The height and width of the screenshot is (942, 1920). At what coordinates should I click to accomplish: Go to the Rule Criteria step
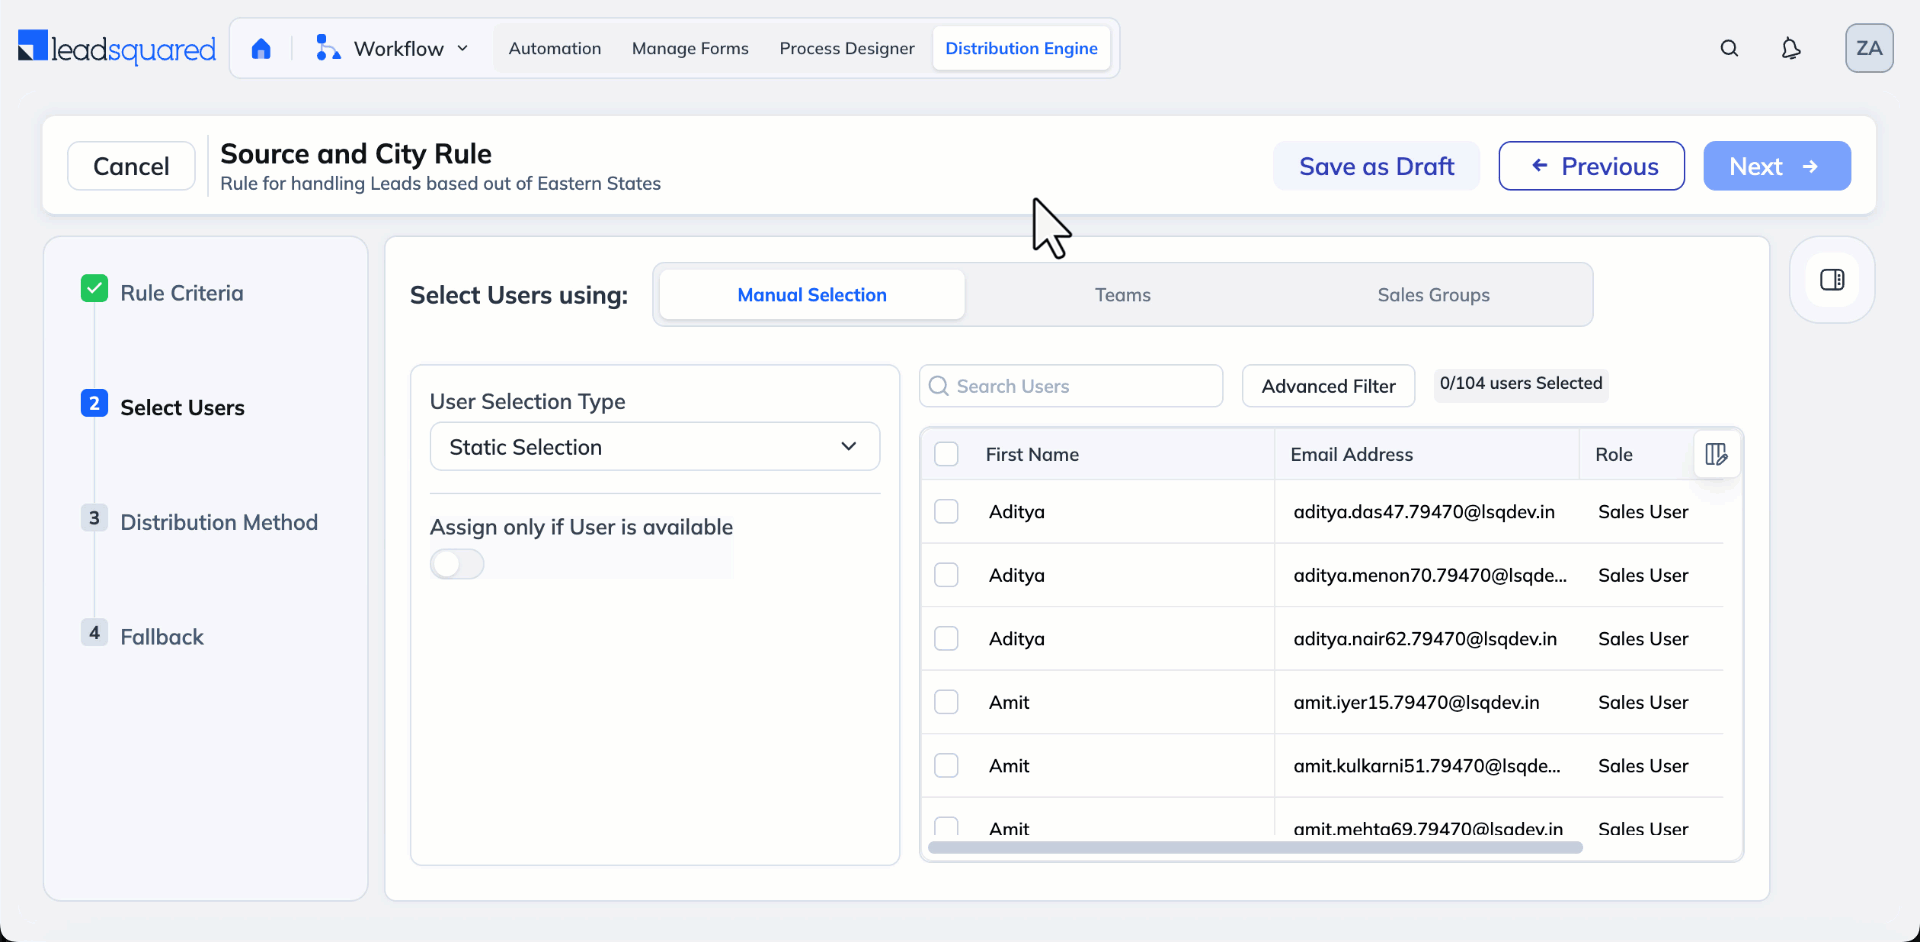[x=182, y=293]
